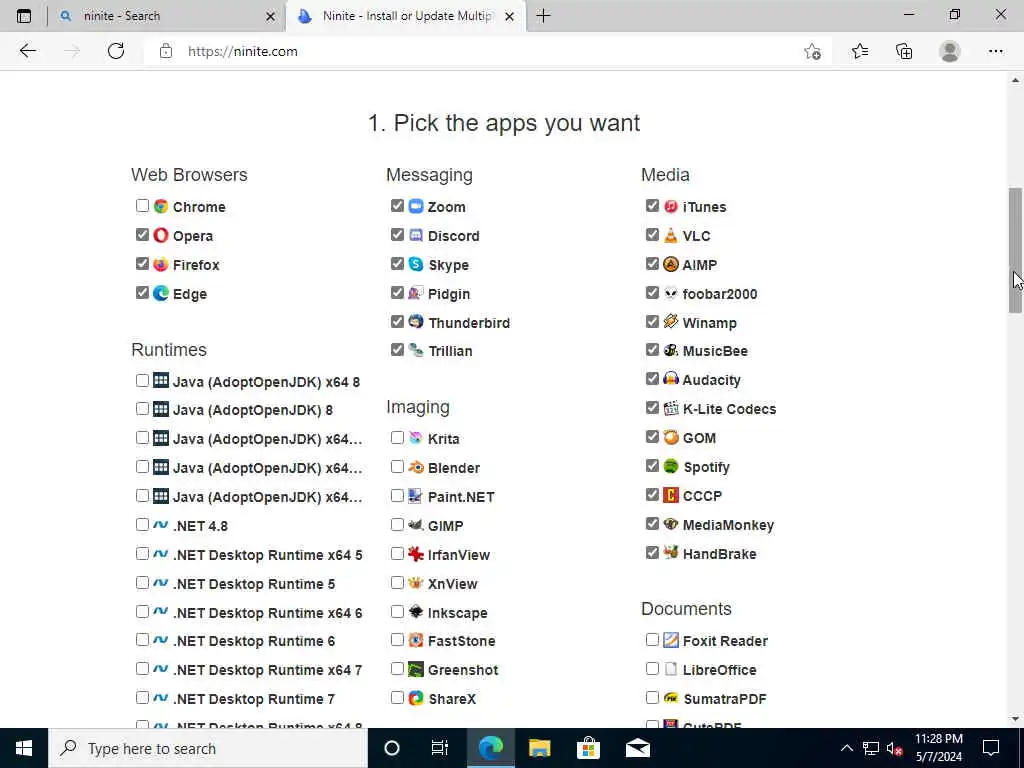Screen dimensions: 1024x768
Task: Close the ninite - Search tab
Action: (270, 17)
